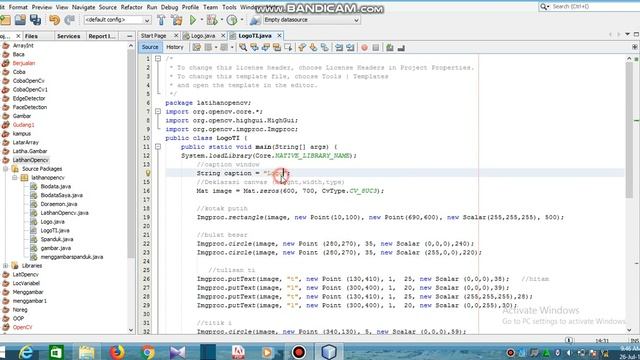Uncomment the selected lines

tap(401, 48)
